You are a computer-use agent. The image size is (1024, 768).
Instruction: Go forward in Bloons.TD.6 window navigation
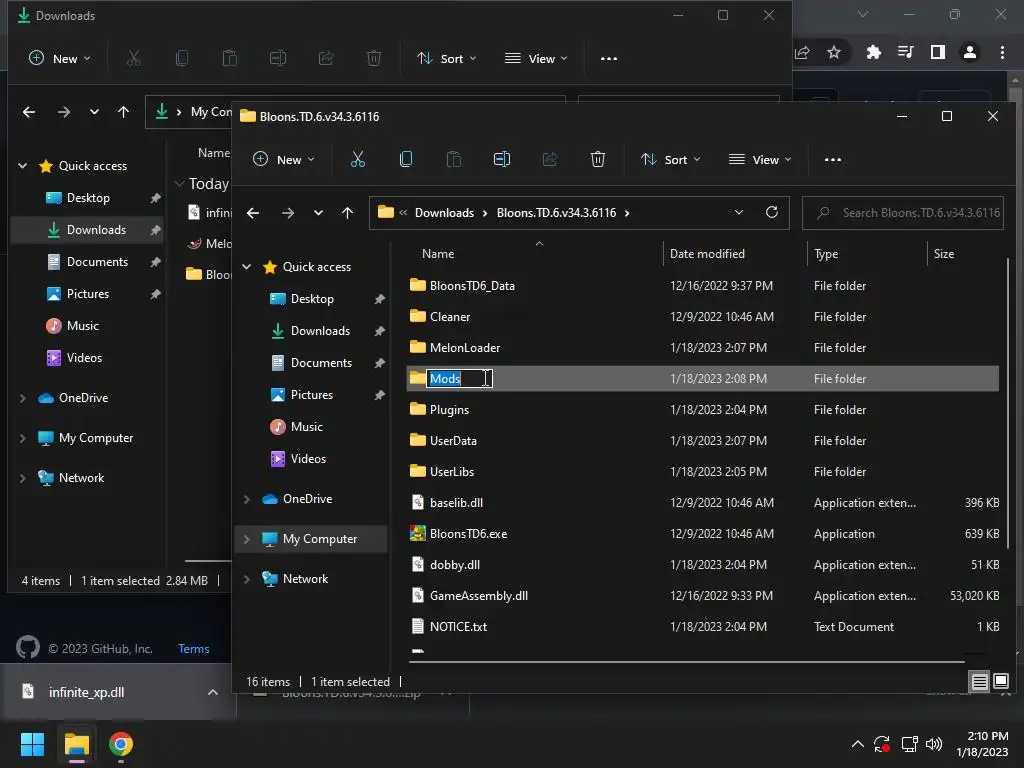click(x=287, y=213)
